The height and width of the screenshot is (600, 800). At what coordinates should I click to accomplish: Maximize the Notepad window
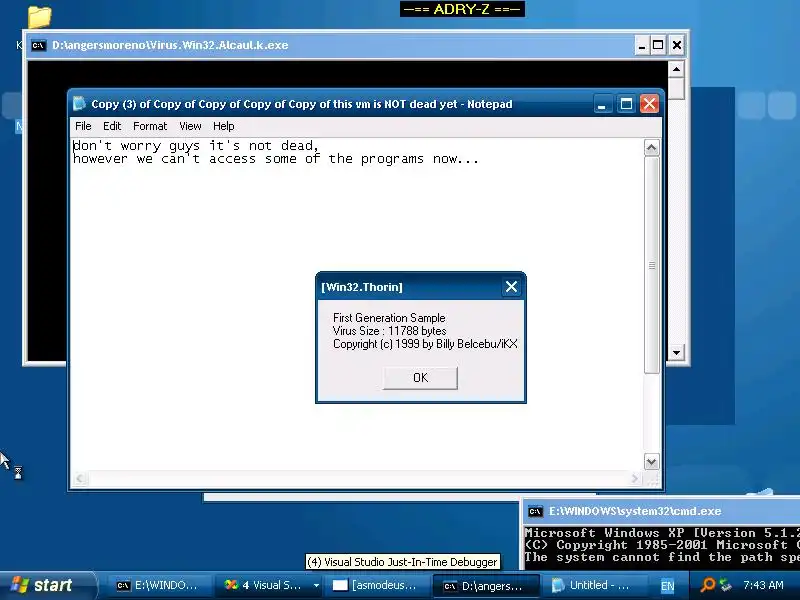[626, 104]
